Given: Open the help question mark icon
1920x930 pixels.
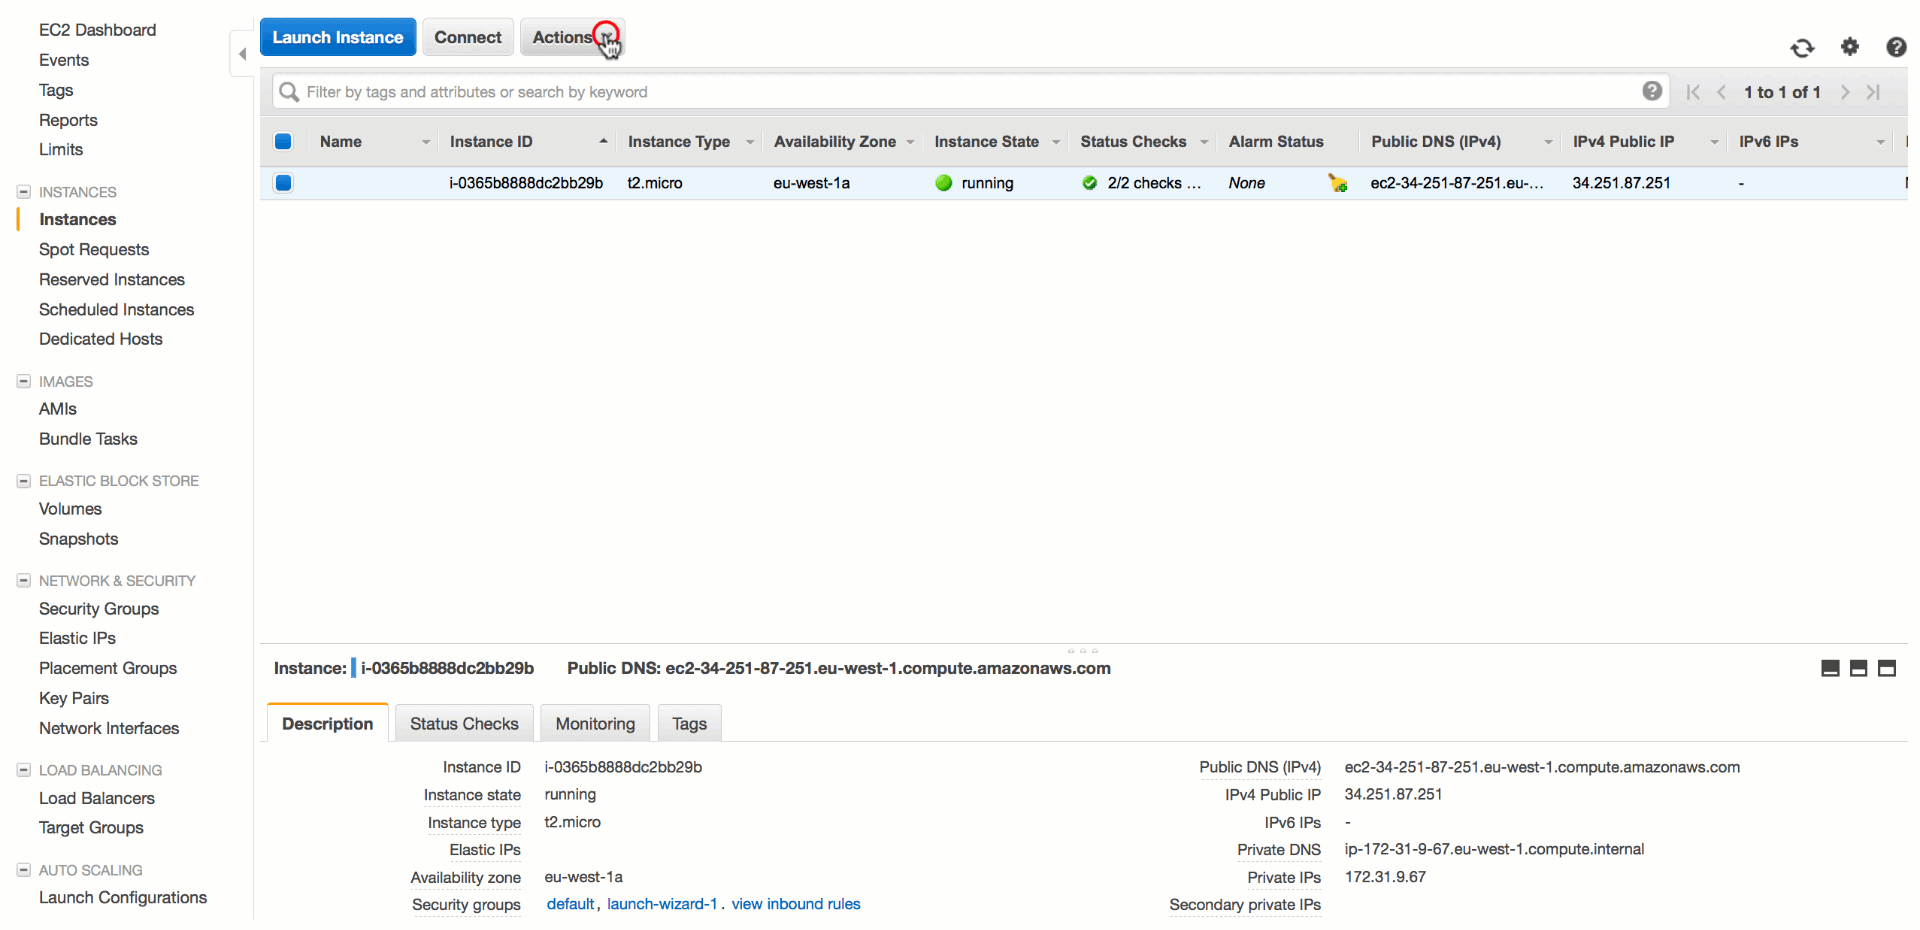Looking at the screenshot, I should point(1895,47).
